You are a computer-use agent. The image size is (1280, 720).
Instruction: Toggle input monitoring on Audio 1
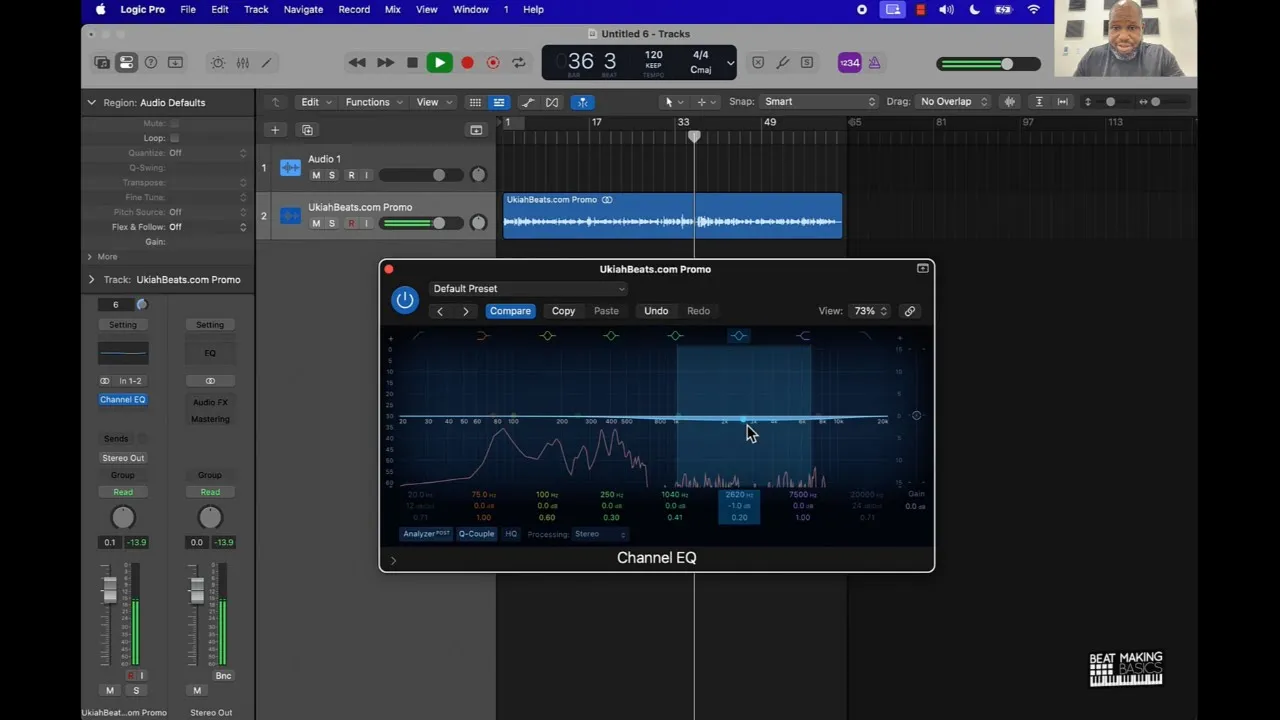[366, 175]
